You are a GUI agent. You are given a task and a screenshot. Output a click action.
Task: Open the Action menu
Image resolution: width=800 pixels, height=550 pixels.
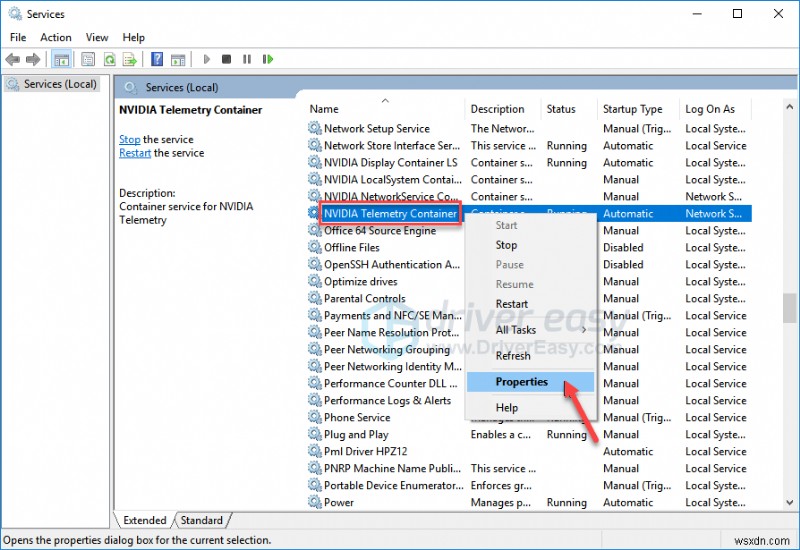[56, 37]
